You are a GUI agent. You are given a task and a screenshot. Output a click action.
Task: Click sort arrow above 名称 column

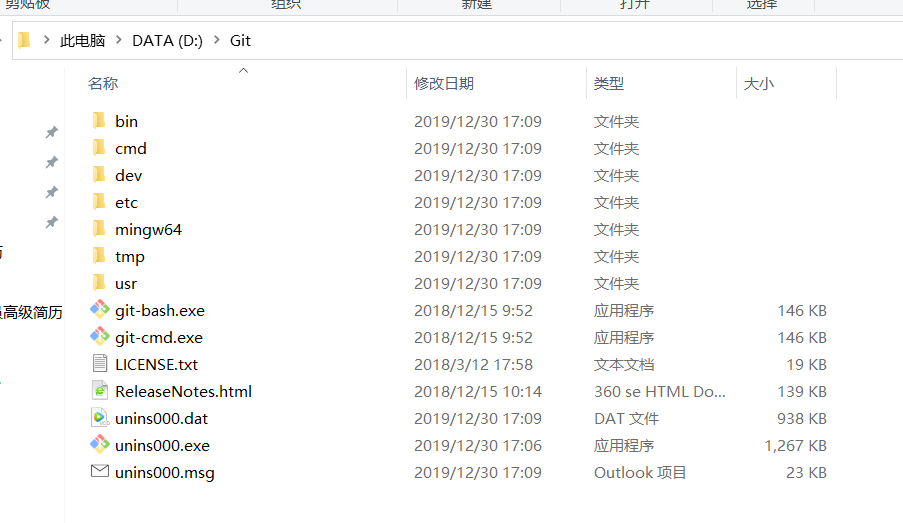(x=244, y=70)
